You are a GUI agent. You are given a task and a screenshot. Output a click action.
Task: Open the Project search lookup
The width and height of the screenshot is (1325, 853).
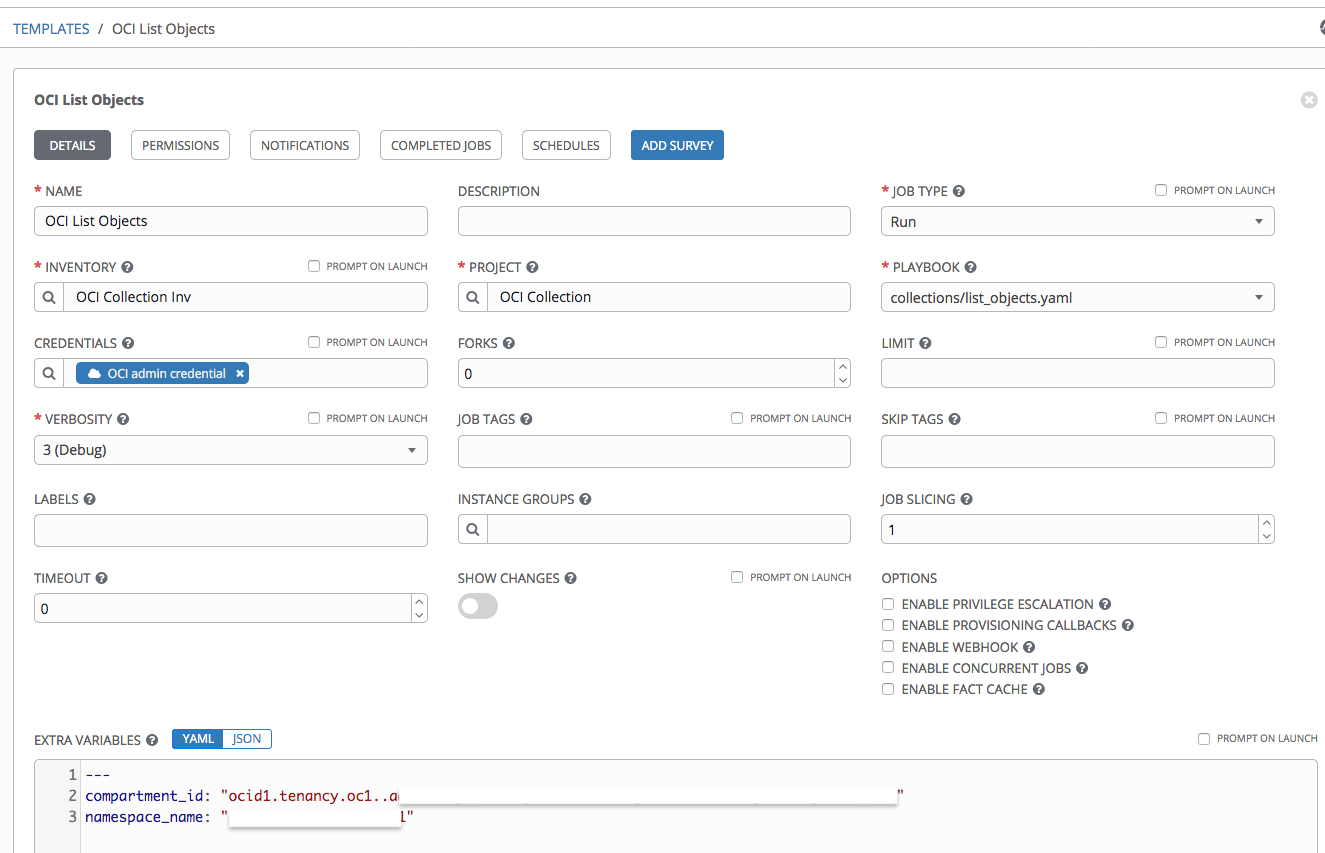(x=472, y=296)
